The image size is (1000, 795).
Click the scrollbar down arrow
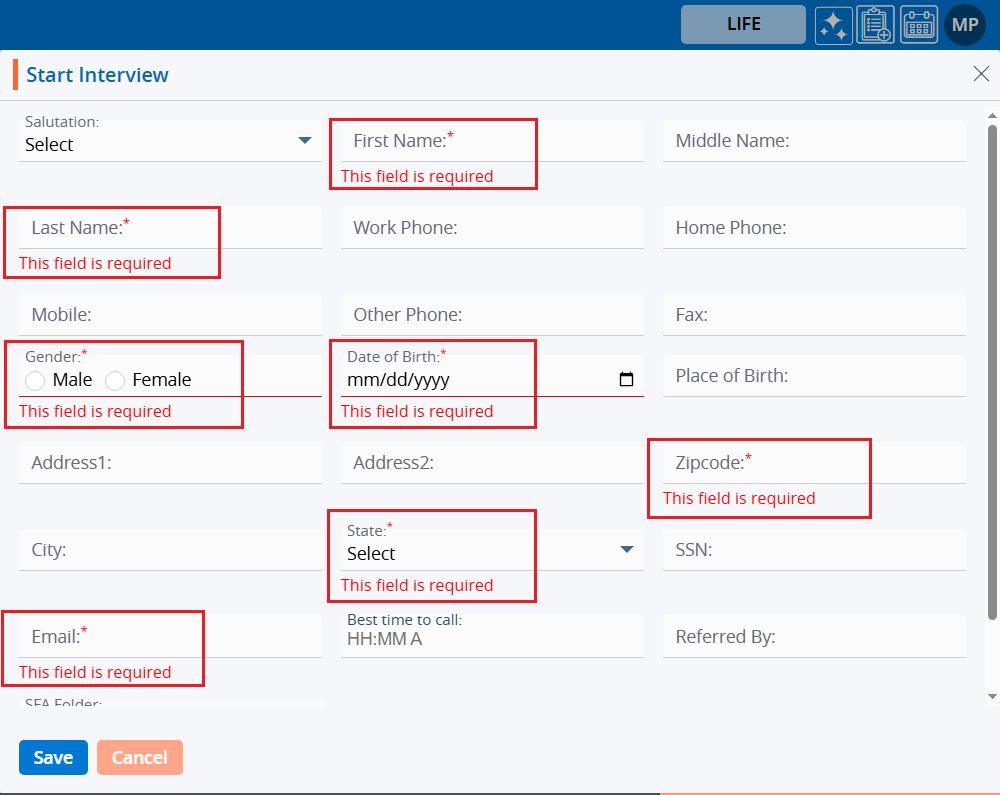point(992,696)
